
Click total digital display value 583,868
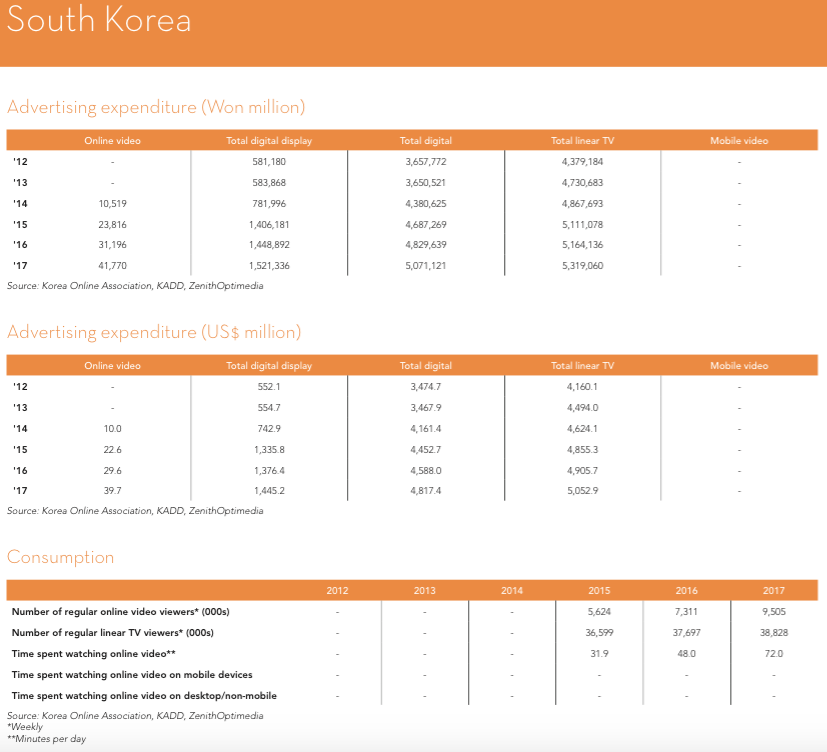coord(269,183)
